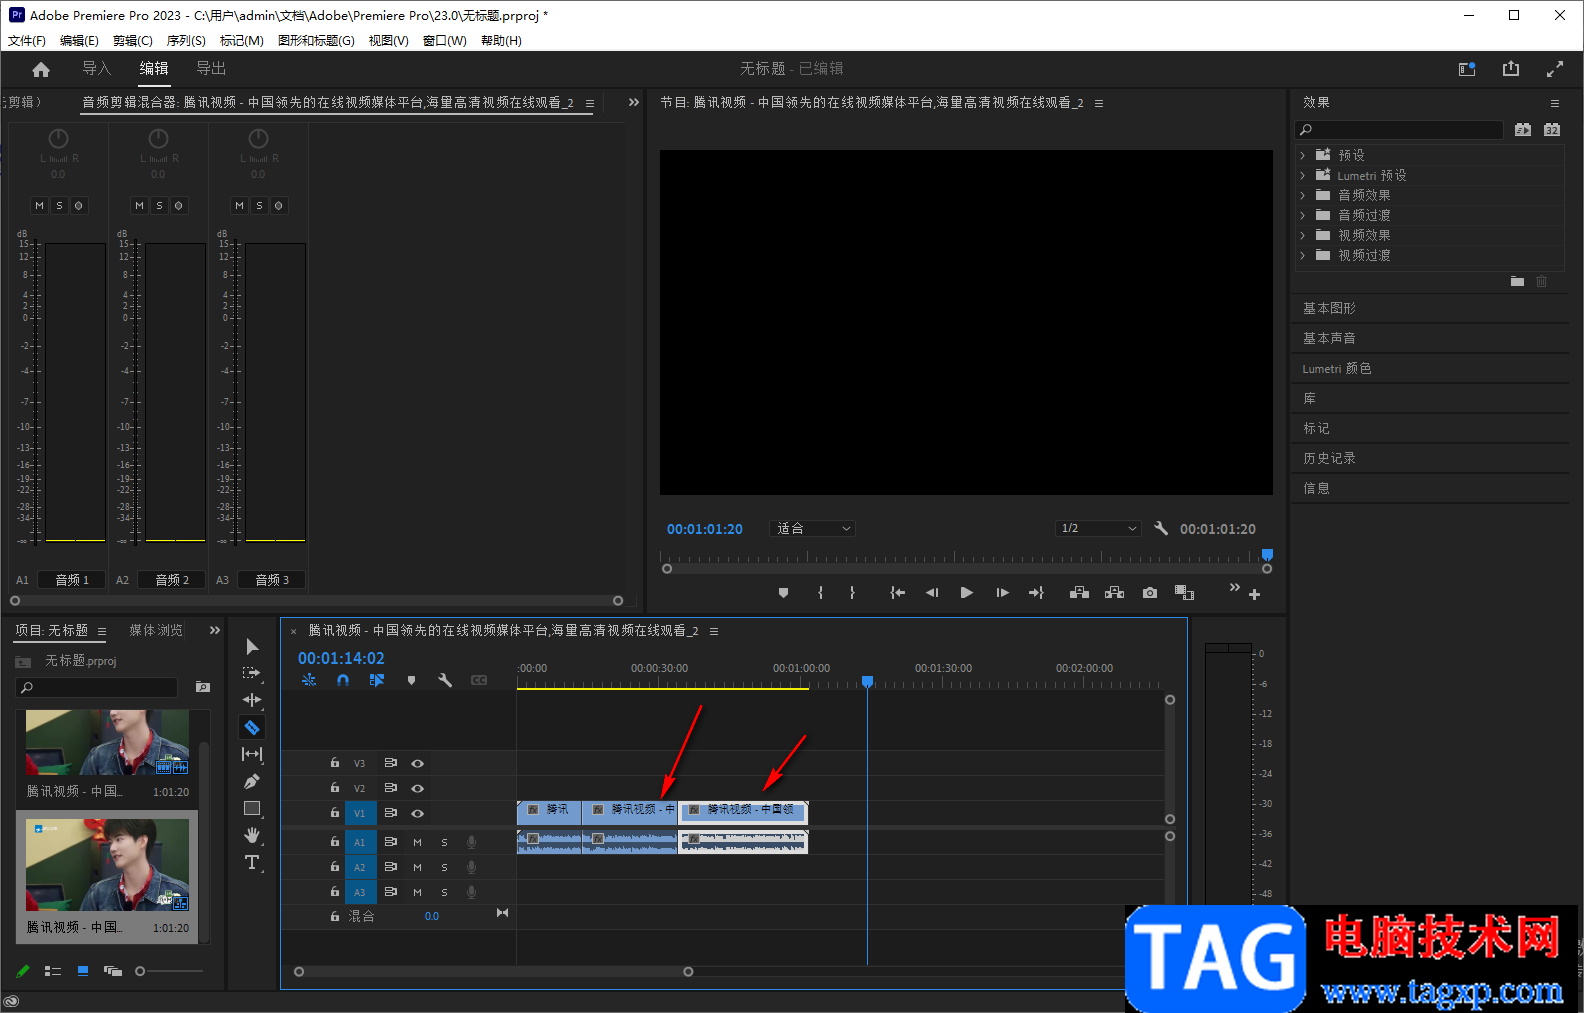Open 剪辑(C) menu
1584x1013 pixels.
click(x=133, y=41)
